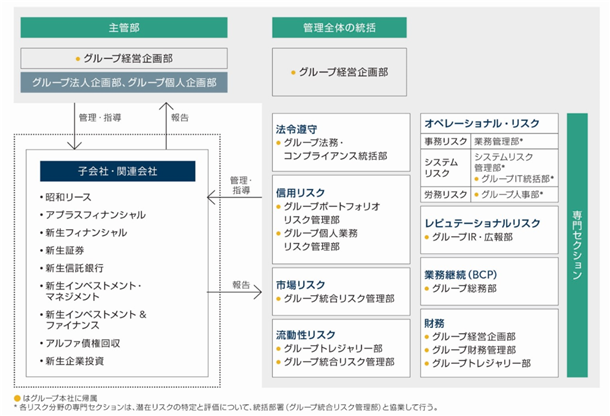Select グループトレジャリー部 under 財務

pos(481,363)
